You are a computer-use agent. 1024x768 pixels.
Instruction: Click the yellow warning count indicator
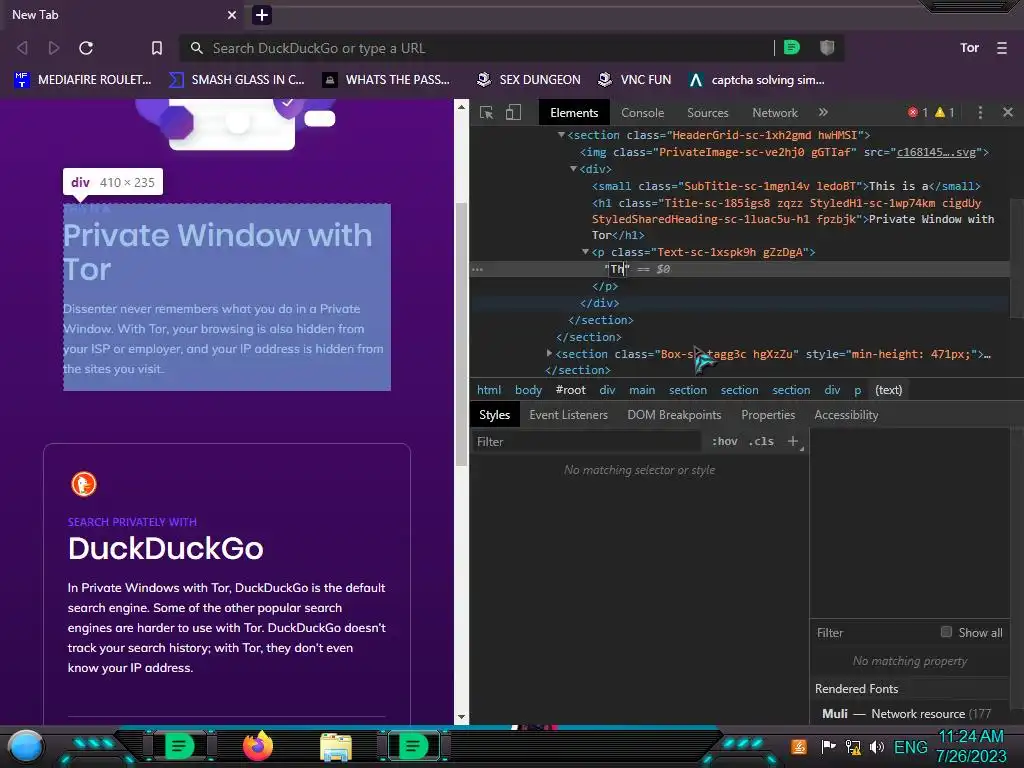(x=944, y=112)
